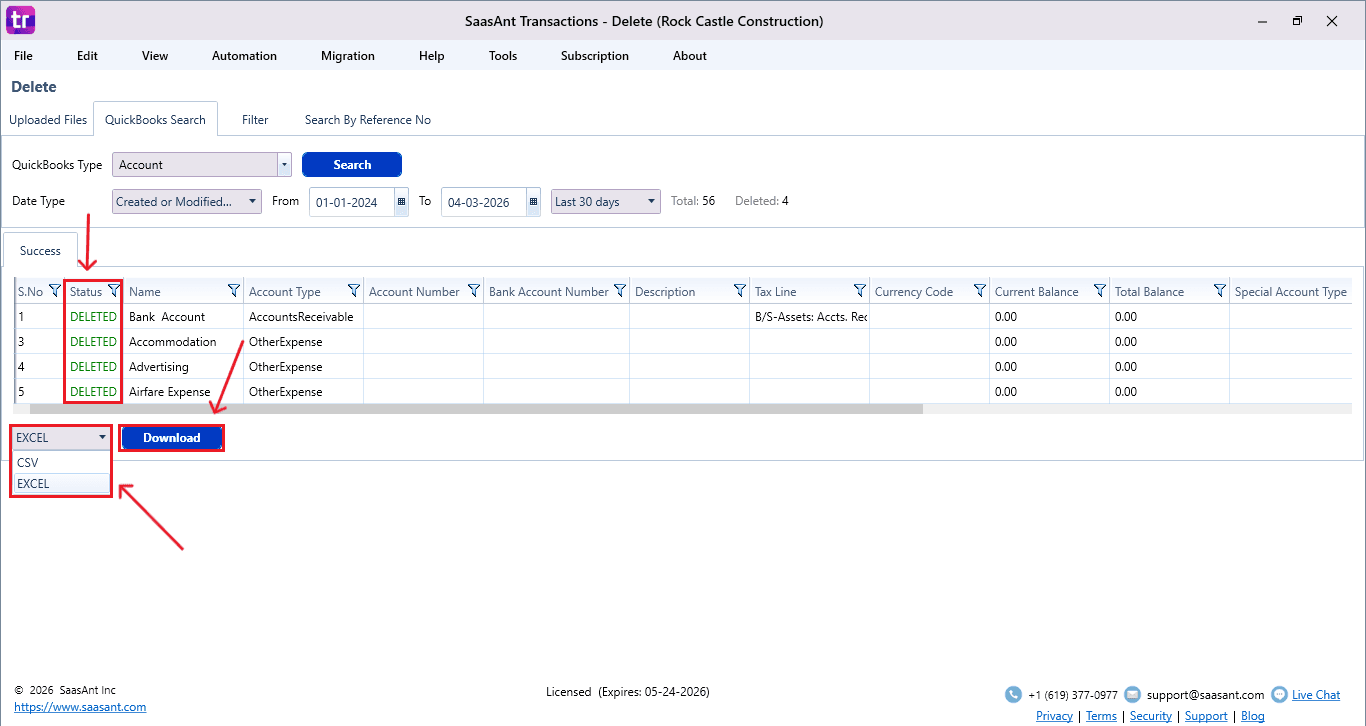Click the horizontal scrollbar under the table
Viewport: 1366px width, 726px height.
[x=476, y=408]
